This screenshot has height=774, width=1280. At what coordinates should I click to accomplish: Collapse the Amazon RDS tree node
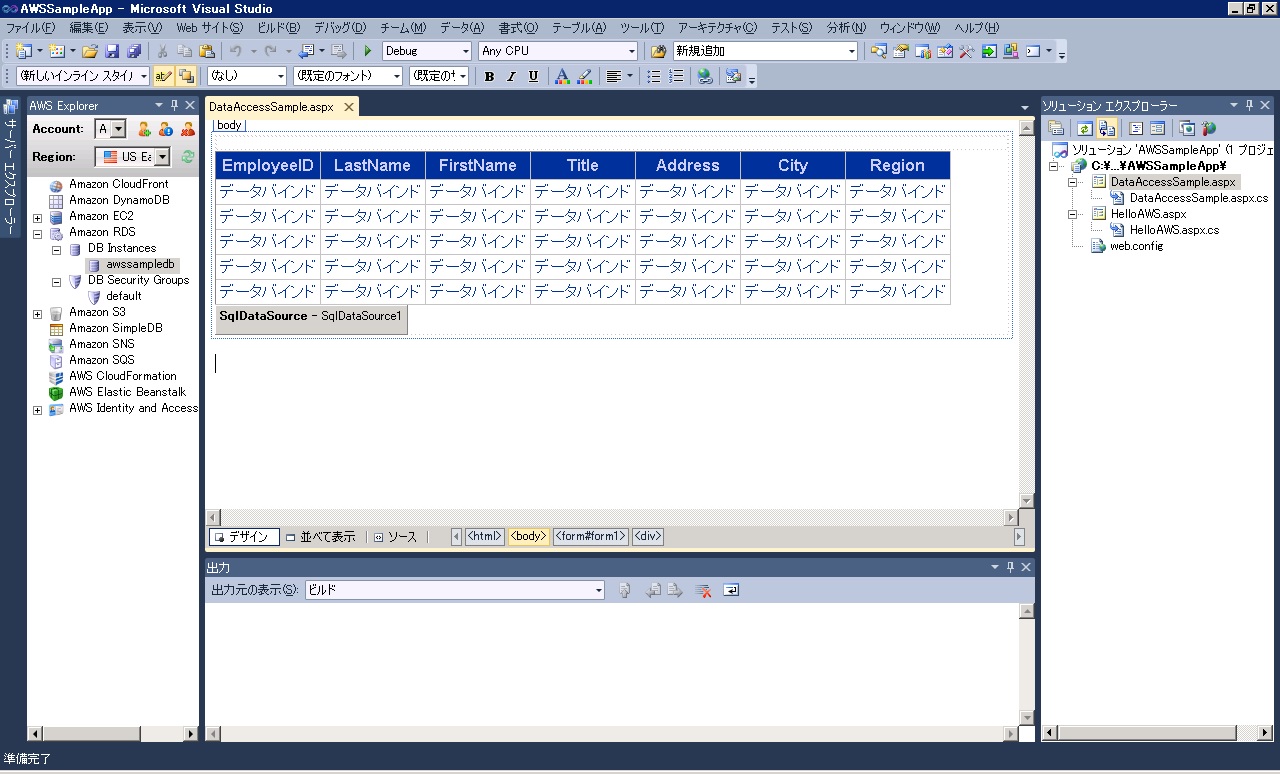(x=38, y=233)
